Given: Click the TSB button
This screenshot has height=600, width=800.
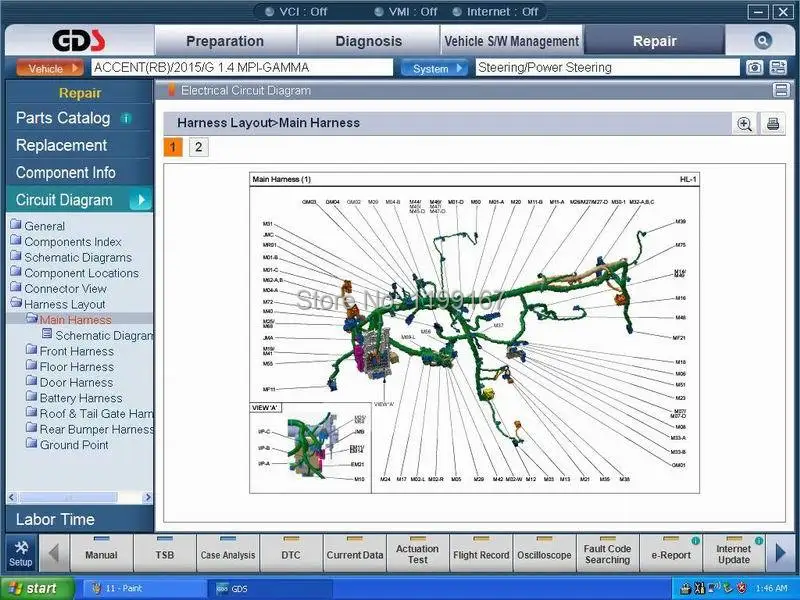Looking at the screenshot, I should pos(165,553).
